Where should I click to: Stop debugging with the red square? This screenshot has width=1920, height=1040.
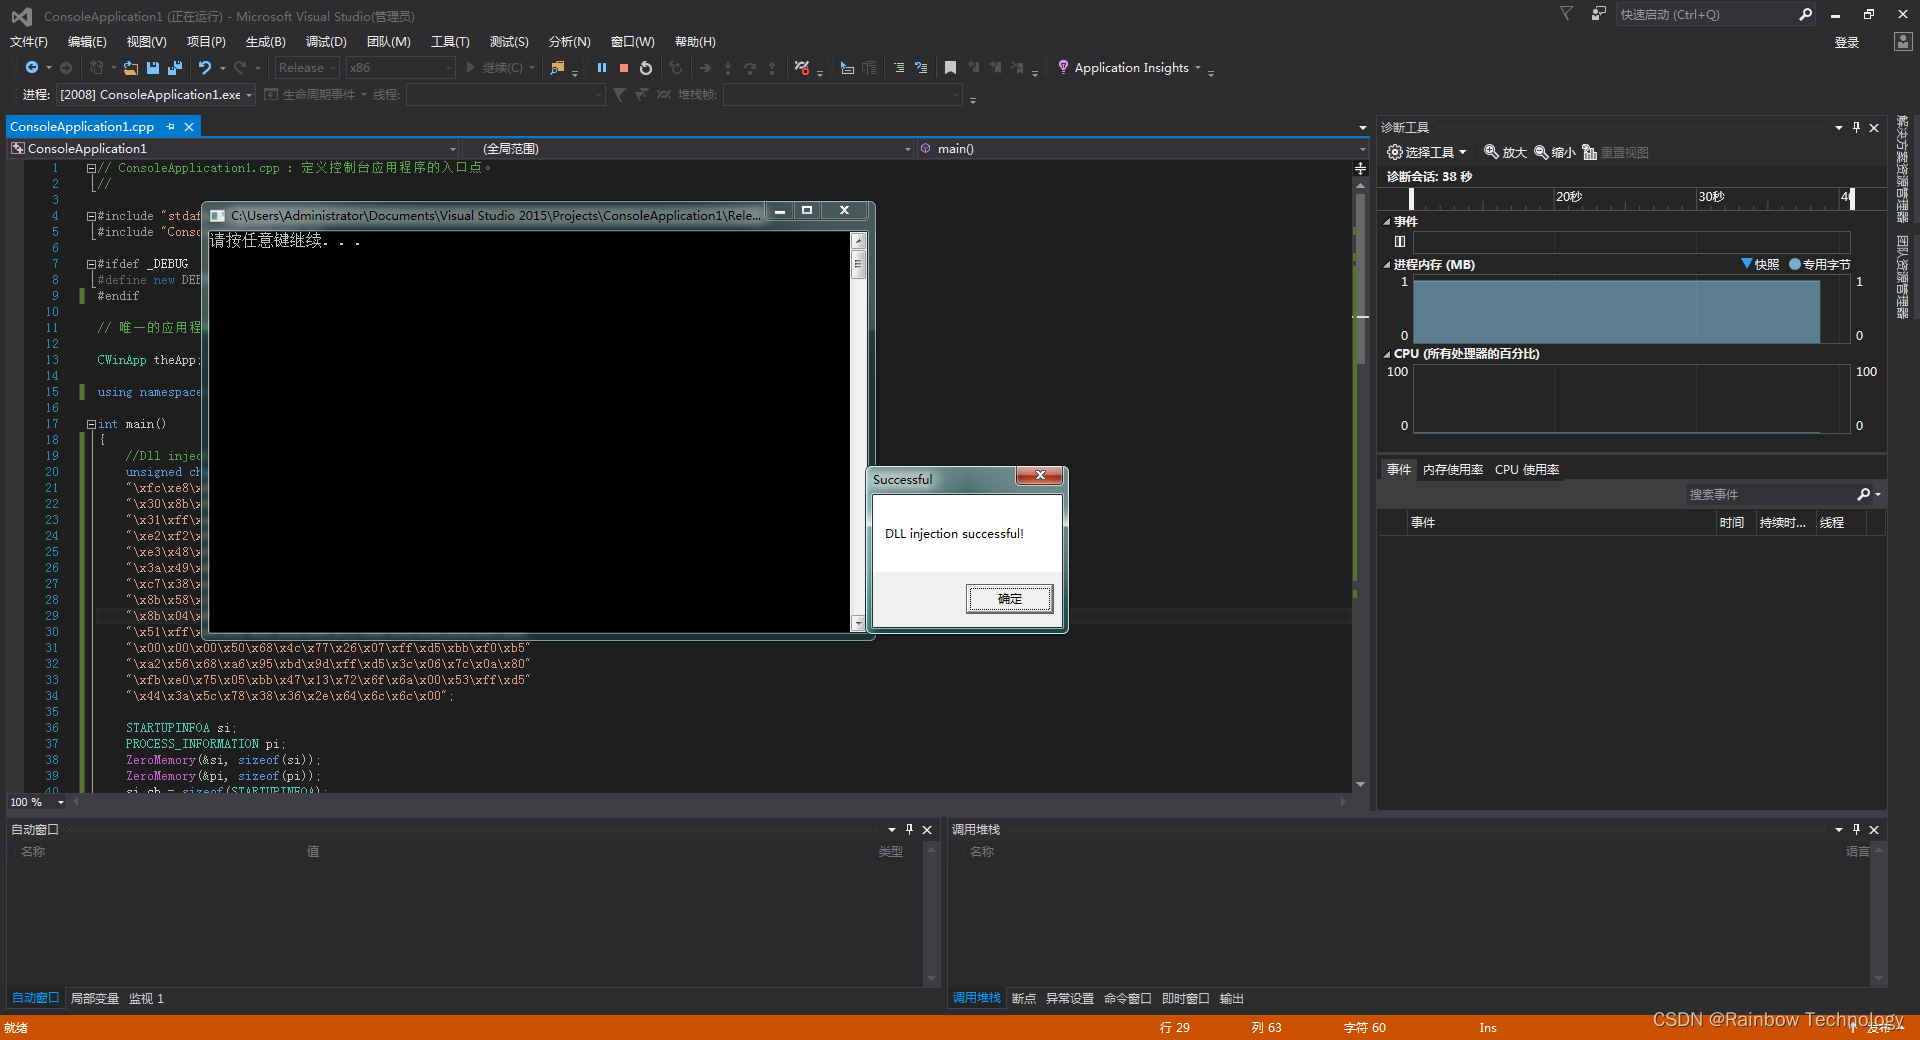coord(624,68)
